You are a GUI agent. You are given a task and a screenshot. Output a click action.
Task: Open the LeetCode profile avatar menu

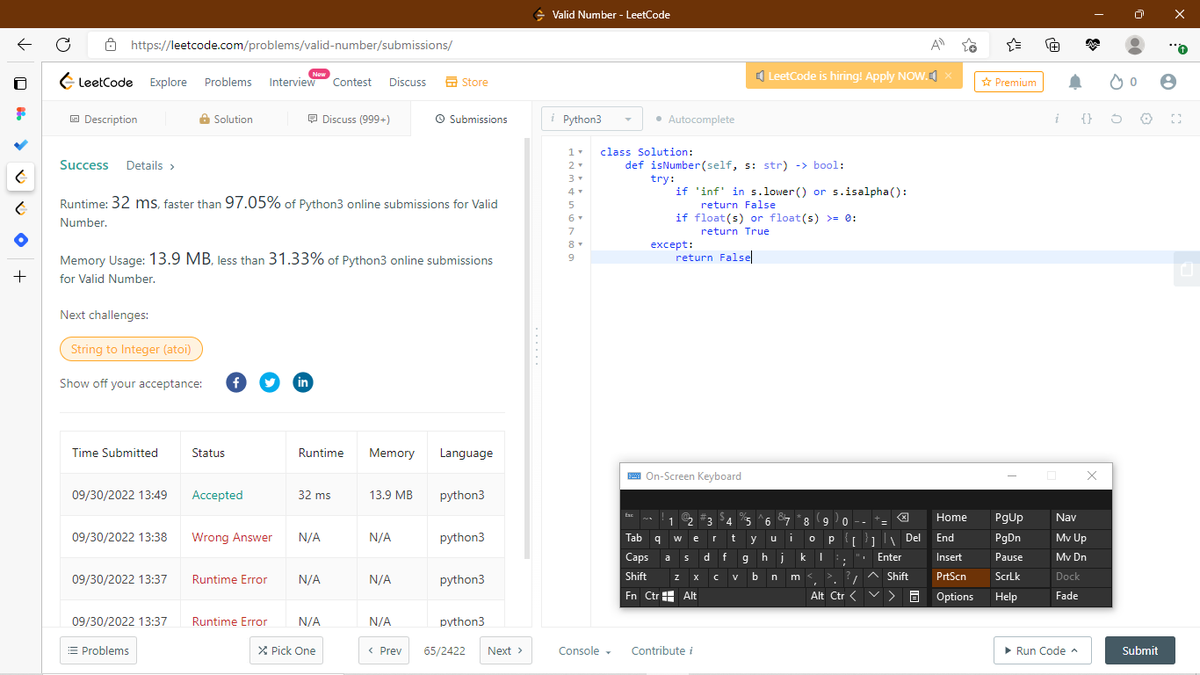click(1167, 82)
